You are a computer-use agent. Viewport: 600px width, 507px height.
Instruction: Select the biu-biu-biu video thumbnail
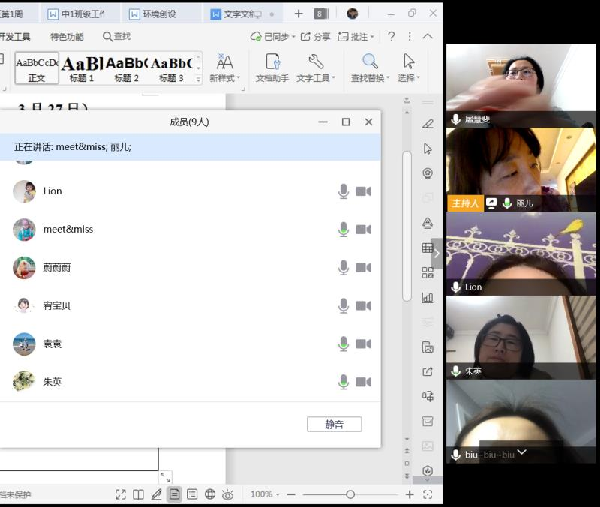520,422
